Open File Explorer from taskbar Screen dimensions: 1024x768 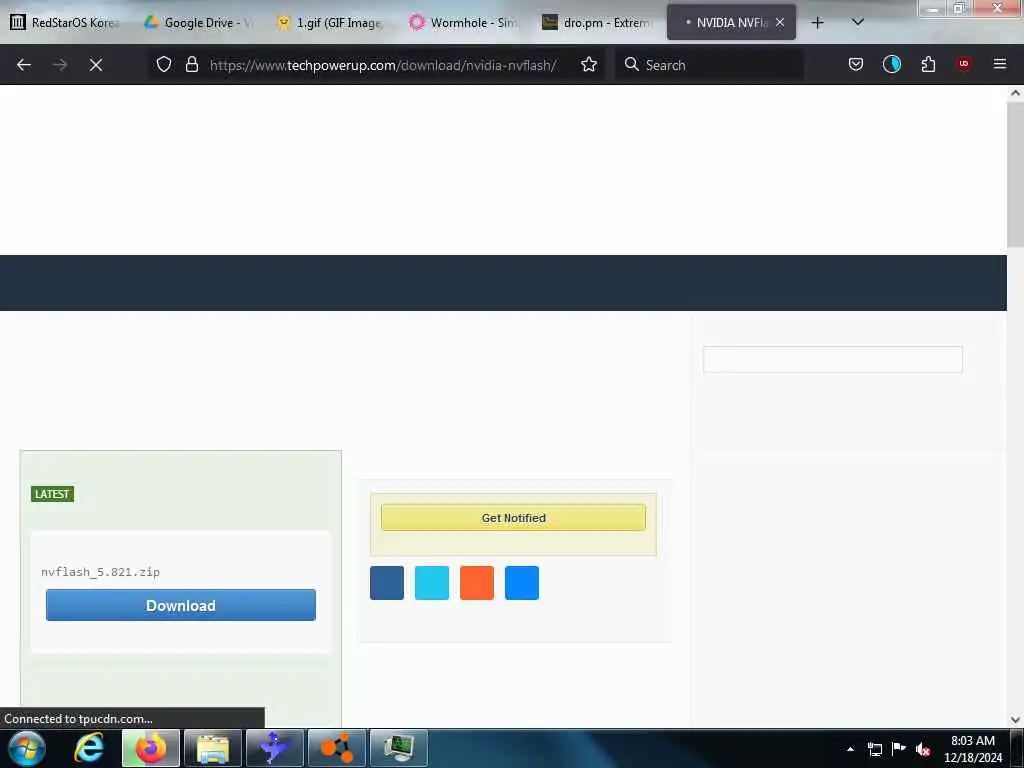click(213, 748)
